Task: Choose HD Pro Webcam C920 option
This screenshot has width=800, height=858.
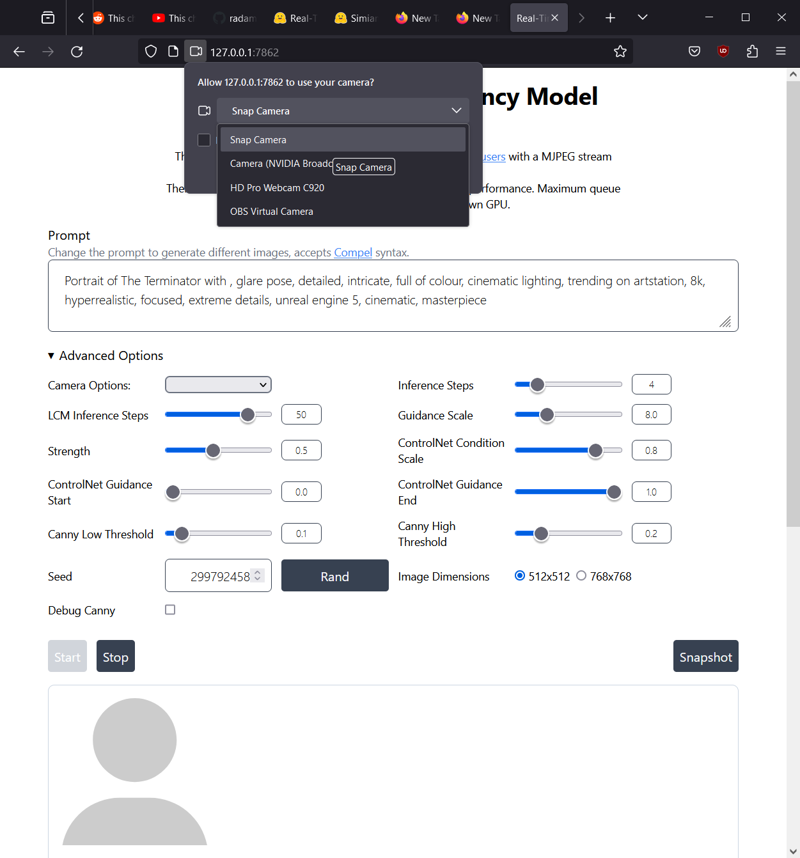Action: point(343,188)
